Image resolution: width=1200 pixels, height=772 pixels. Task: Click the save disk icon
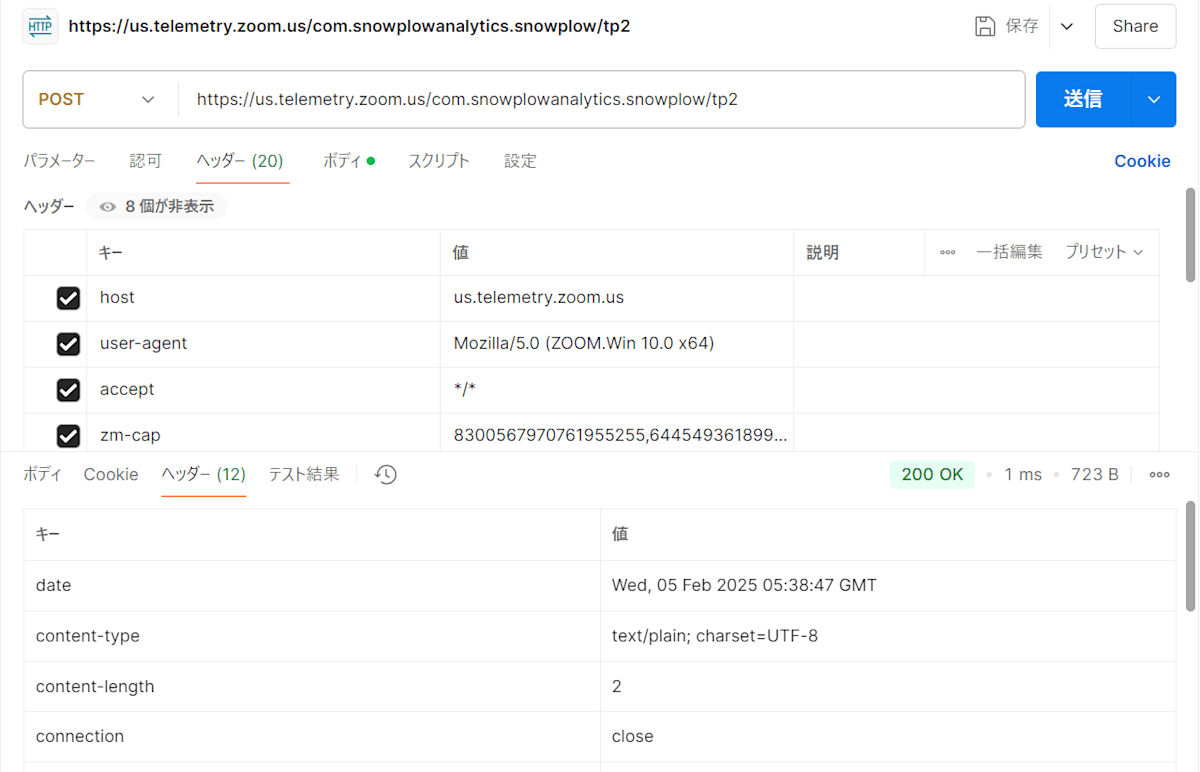[985, 26]
